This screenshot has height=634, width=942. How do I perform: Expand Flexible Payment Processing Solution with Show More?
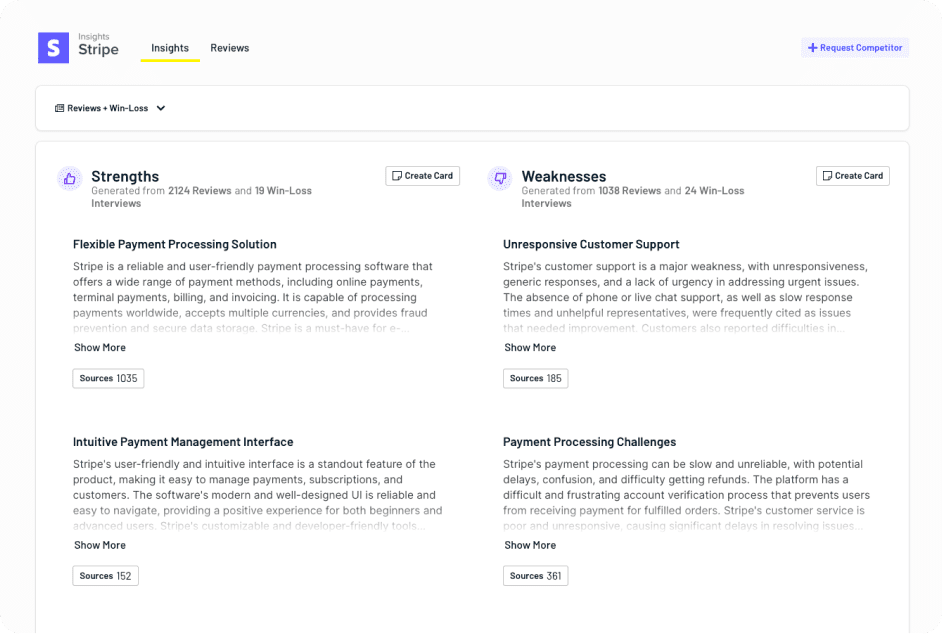[x=100, y=348]
